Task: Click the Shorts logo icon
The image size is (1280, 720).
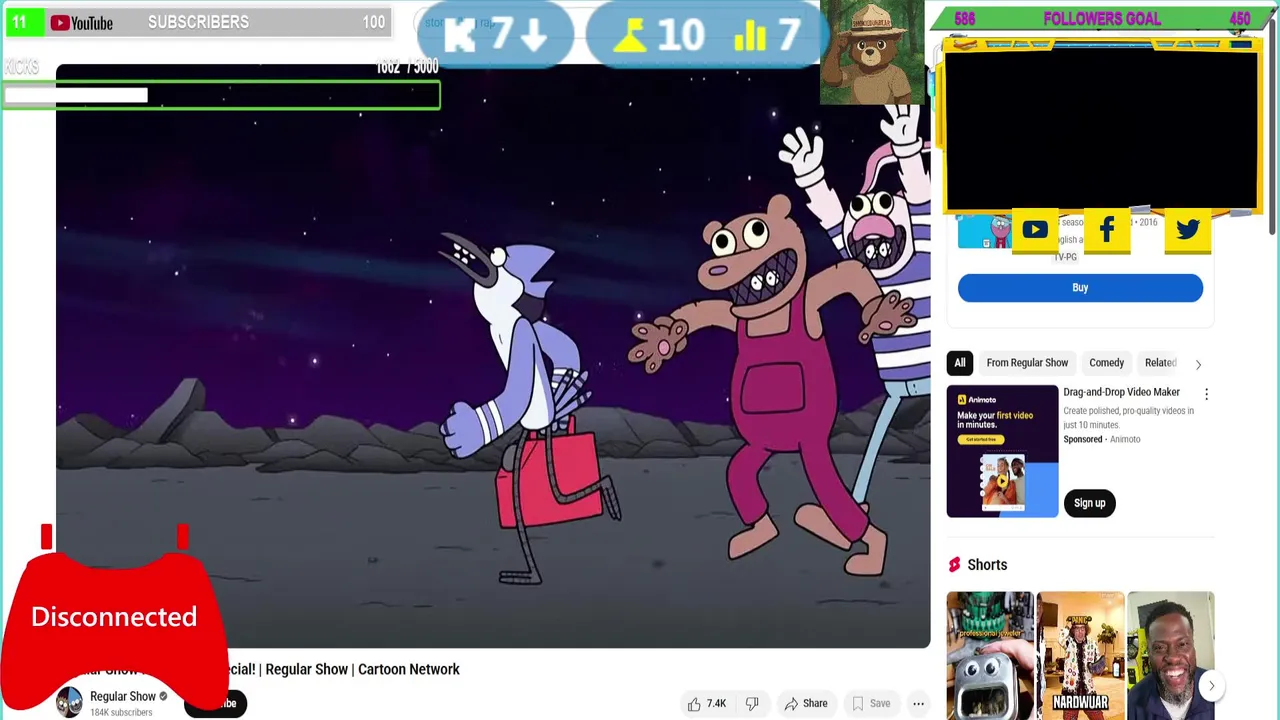Action: [x=954, y=565]
